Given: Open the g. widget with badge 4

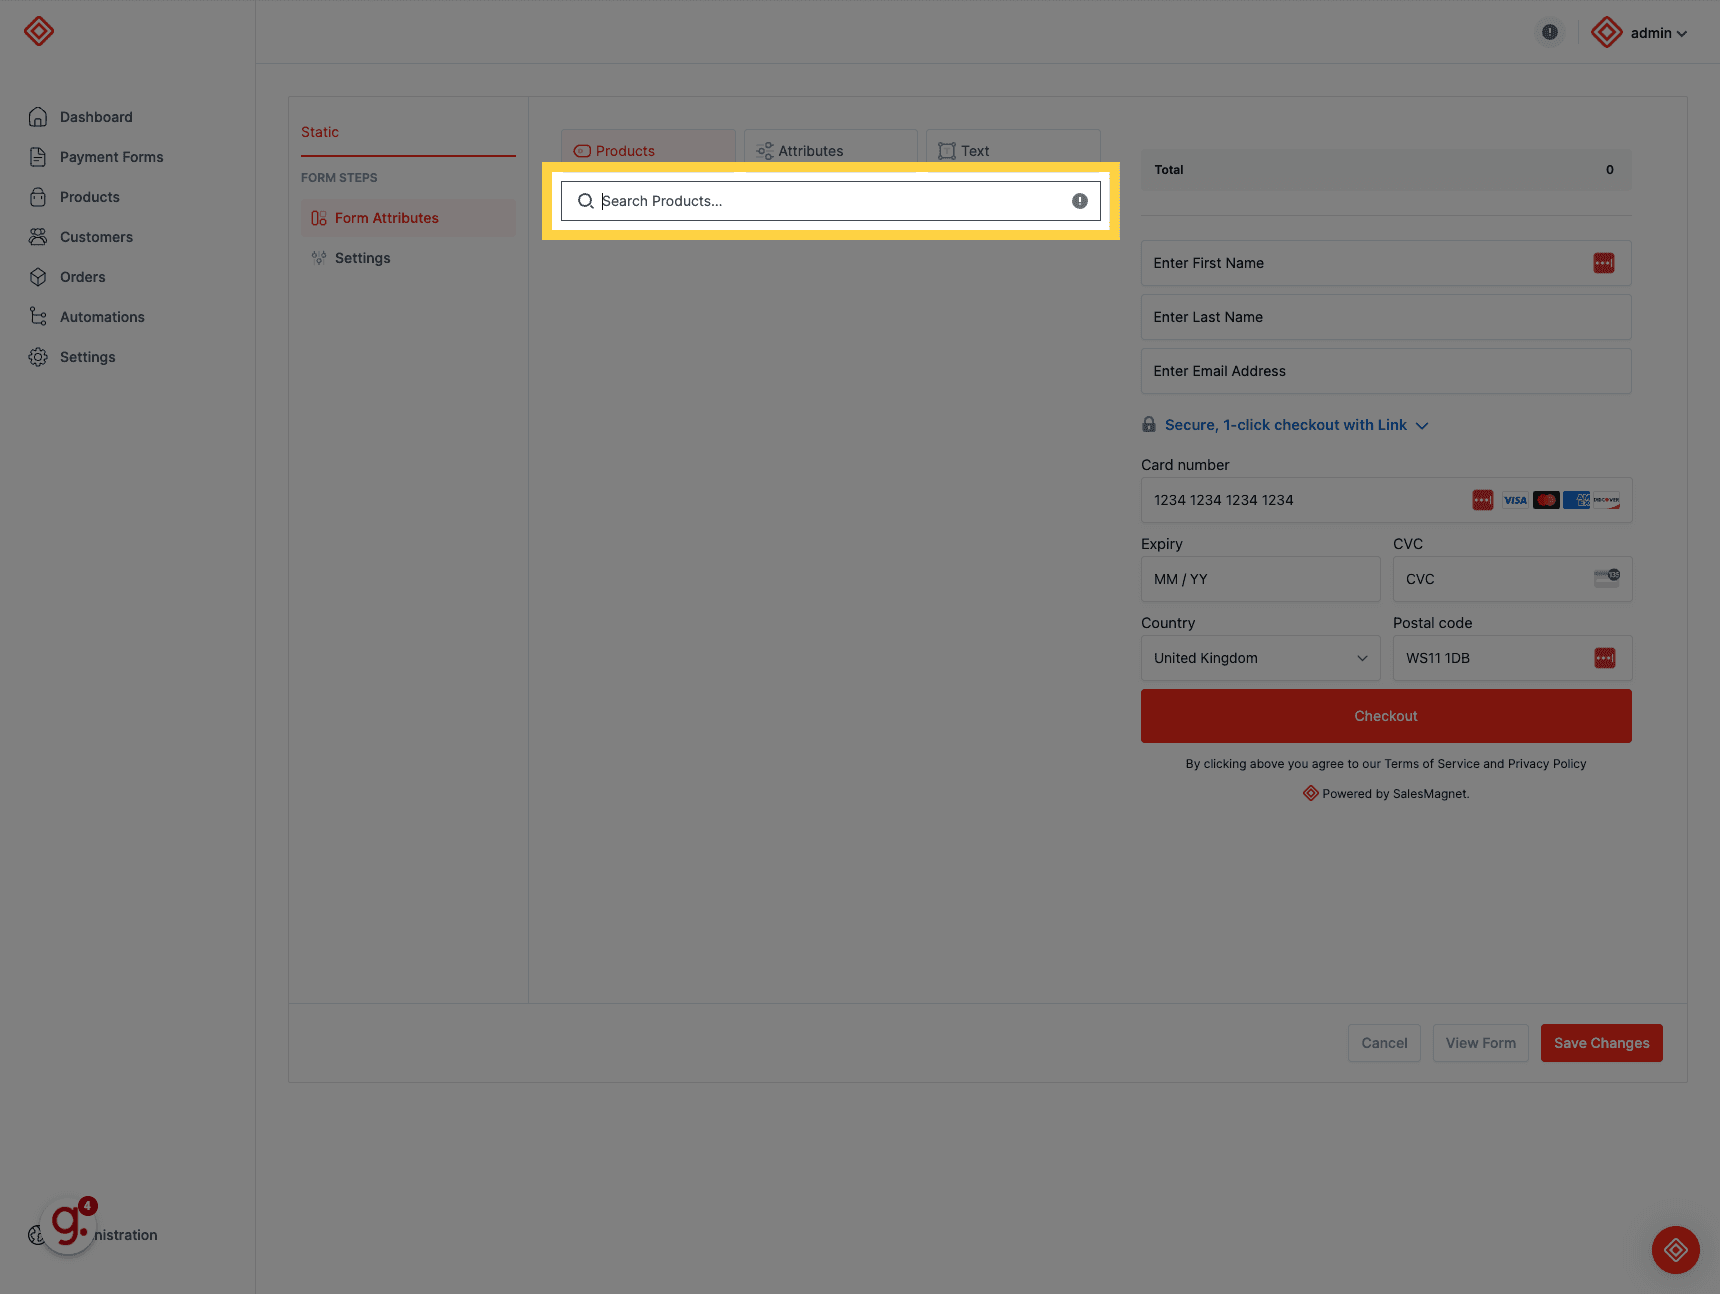Looking at the screenshot, I should tap(70, 1224).
